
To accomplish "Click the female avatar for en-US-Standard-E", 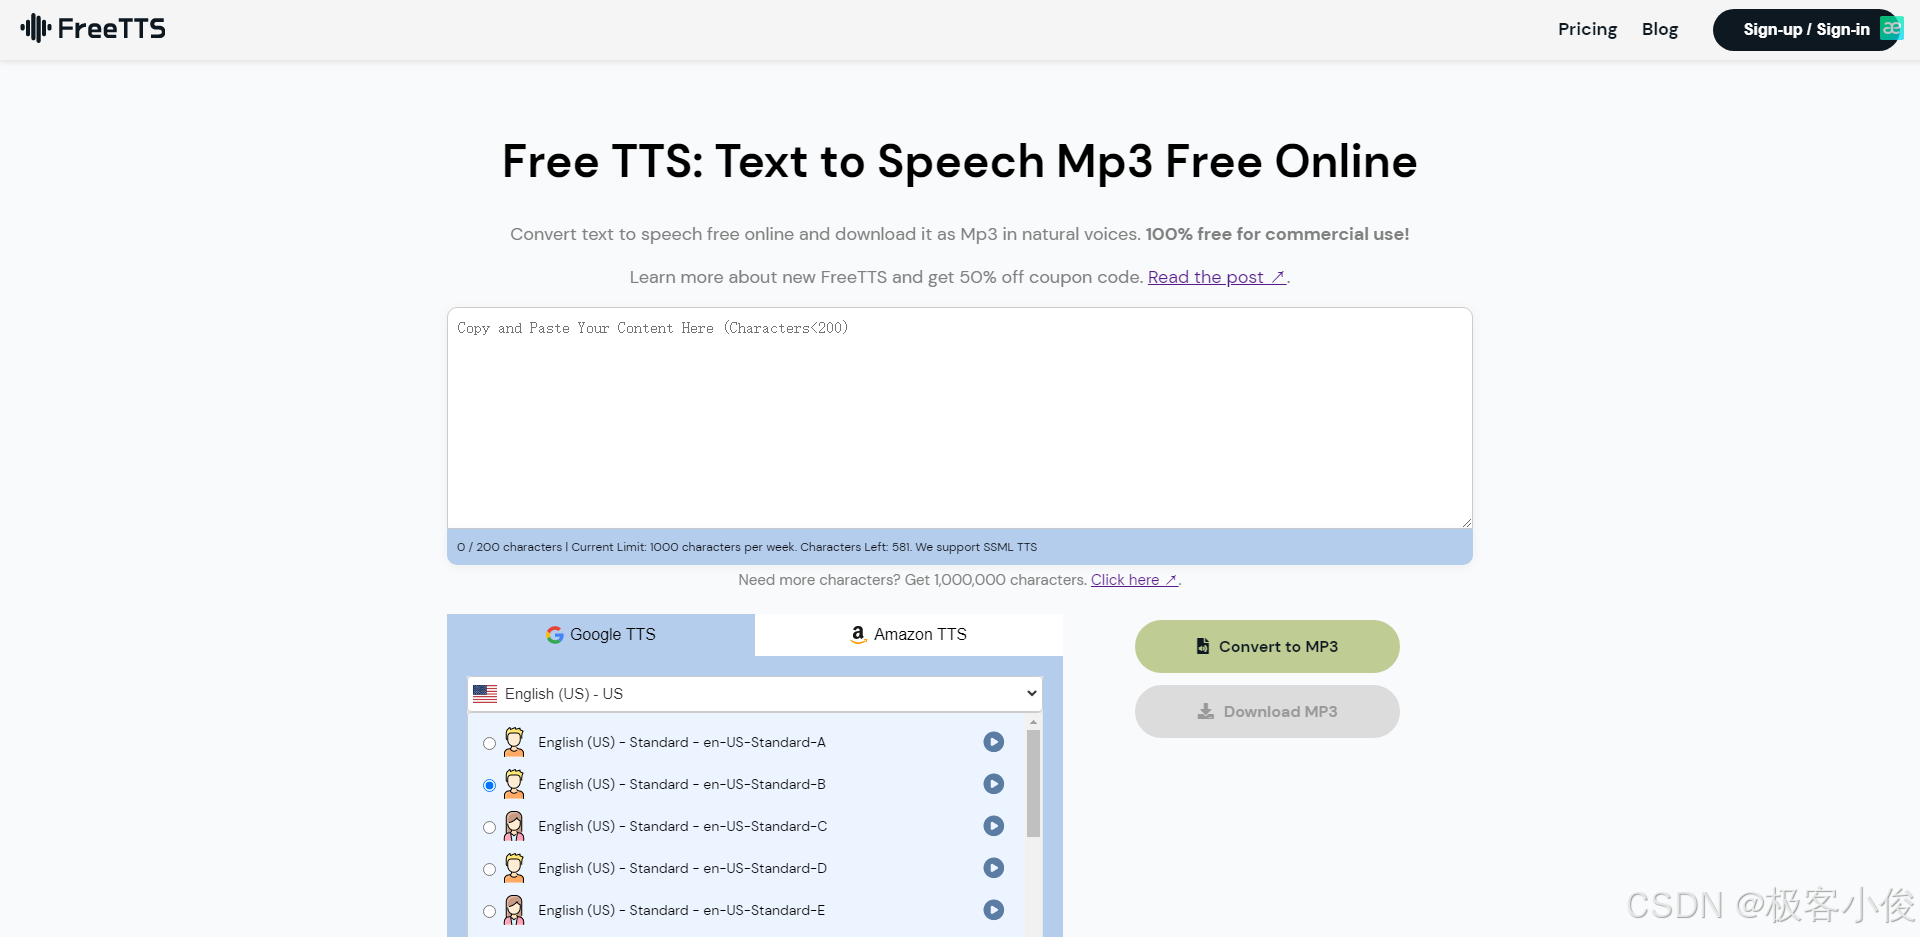I will point(514,910).
